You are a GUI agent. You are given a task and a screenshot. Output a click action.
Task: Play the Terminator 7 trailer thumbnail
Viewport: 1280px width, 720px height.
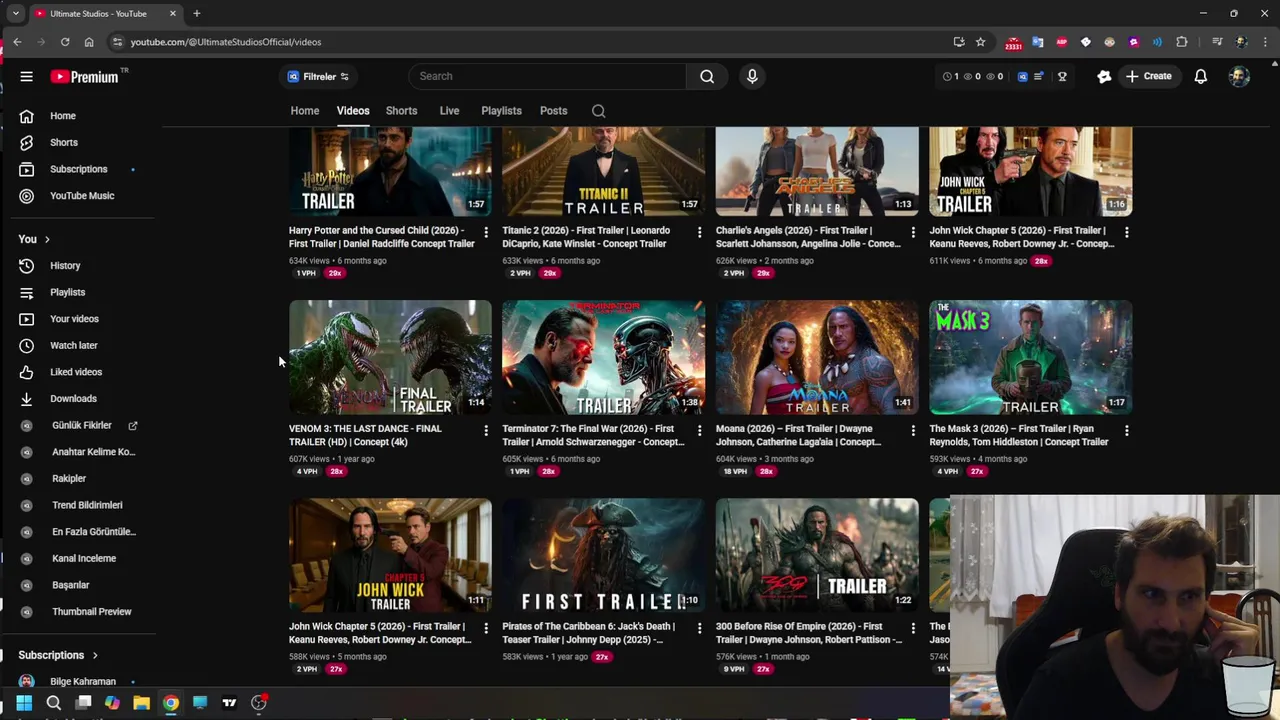click(603, 357)
